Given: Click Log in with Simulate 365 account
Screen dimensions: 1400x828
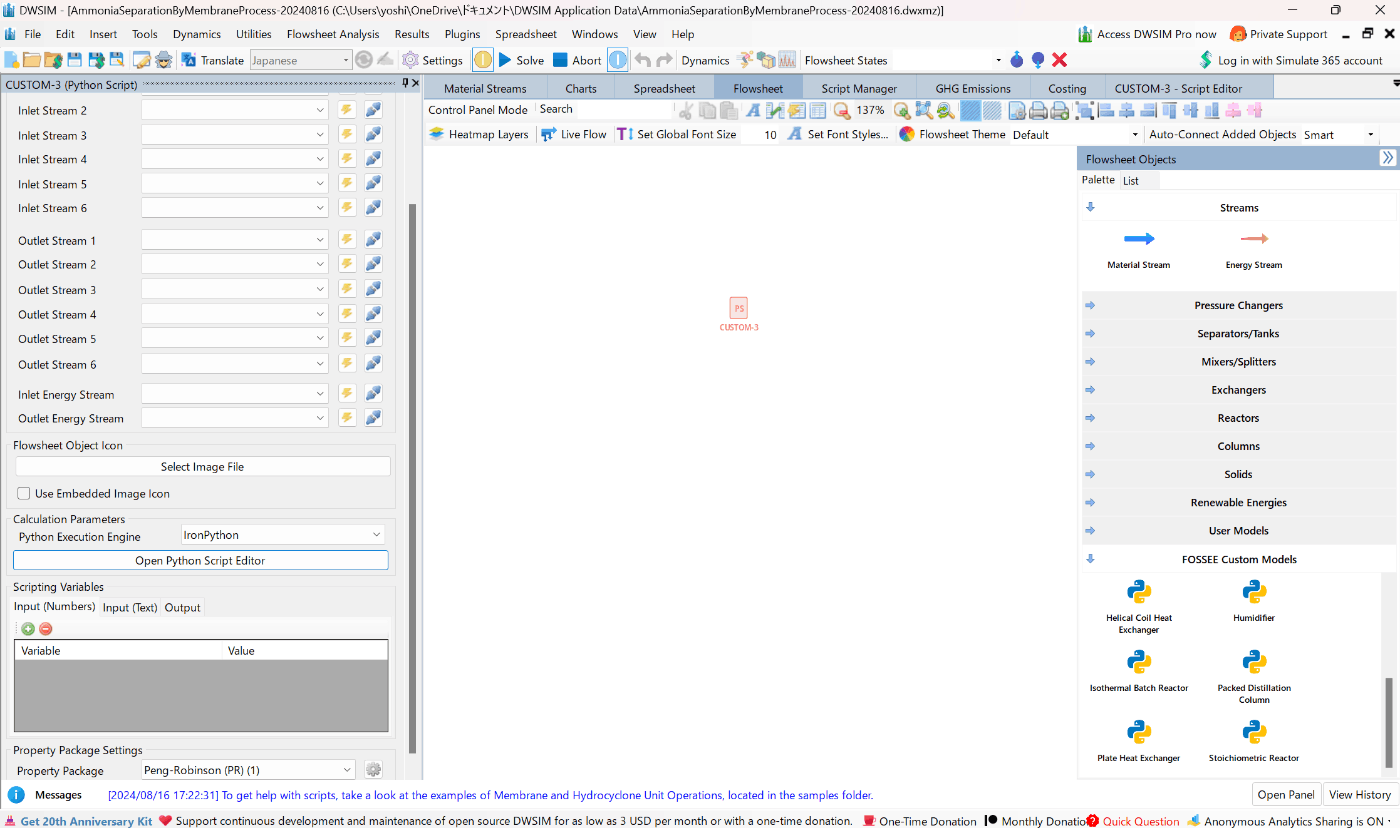Looking at the screenshot, I should point(1290,60).
